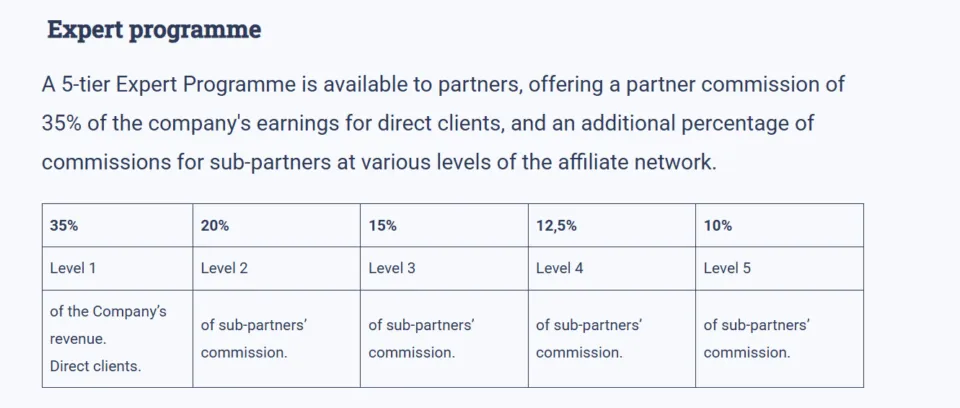Click the "Expert programme" heading
The image size is (960, 408).
(x=154, y=30)
